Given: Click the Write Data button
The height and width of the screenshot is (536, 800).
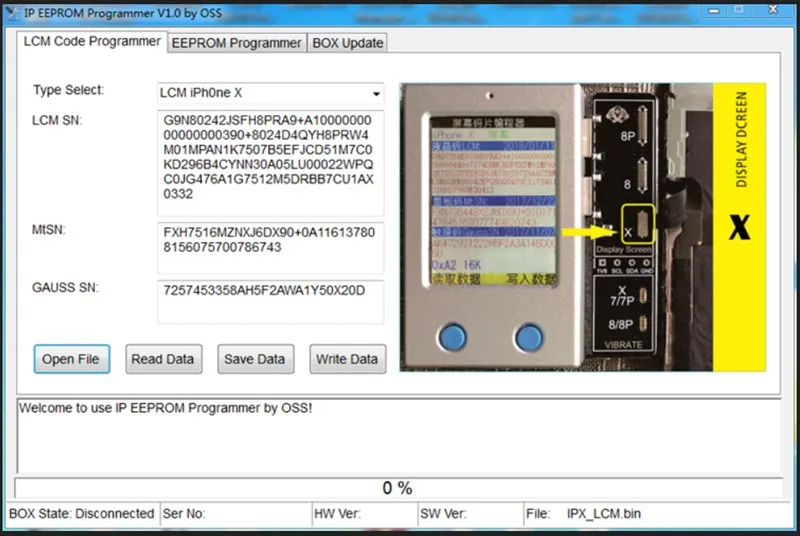Looking at the screenshot, I should (347, 359).
